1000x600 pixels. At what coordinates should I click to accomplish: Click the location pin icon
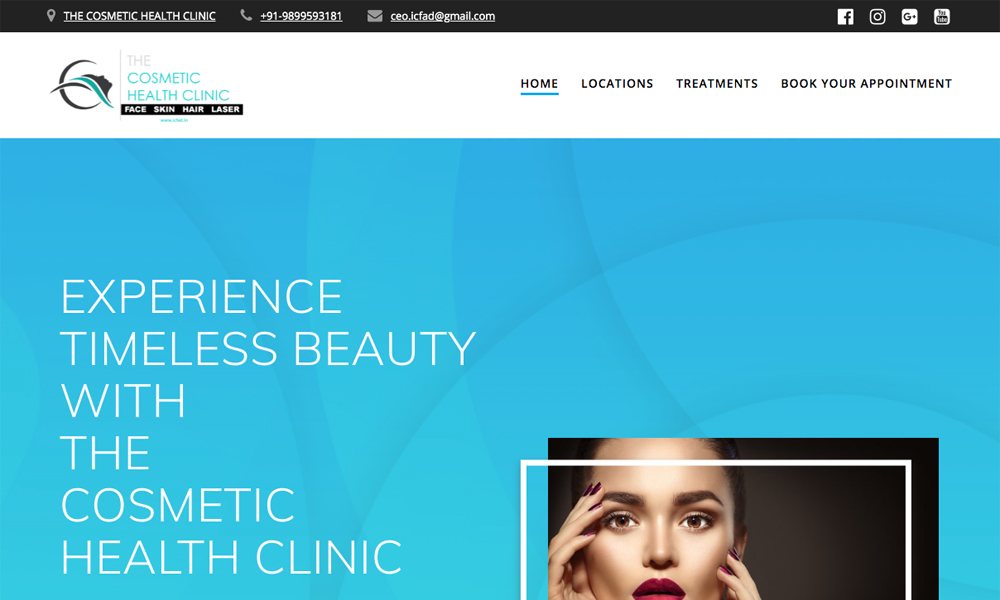51,15
